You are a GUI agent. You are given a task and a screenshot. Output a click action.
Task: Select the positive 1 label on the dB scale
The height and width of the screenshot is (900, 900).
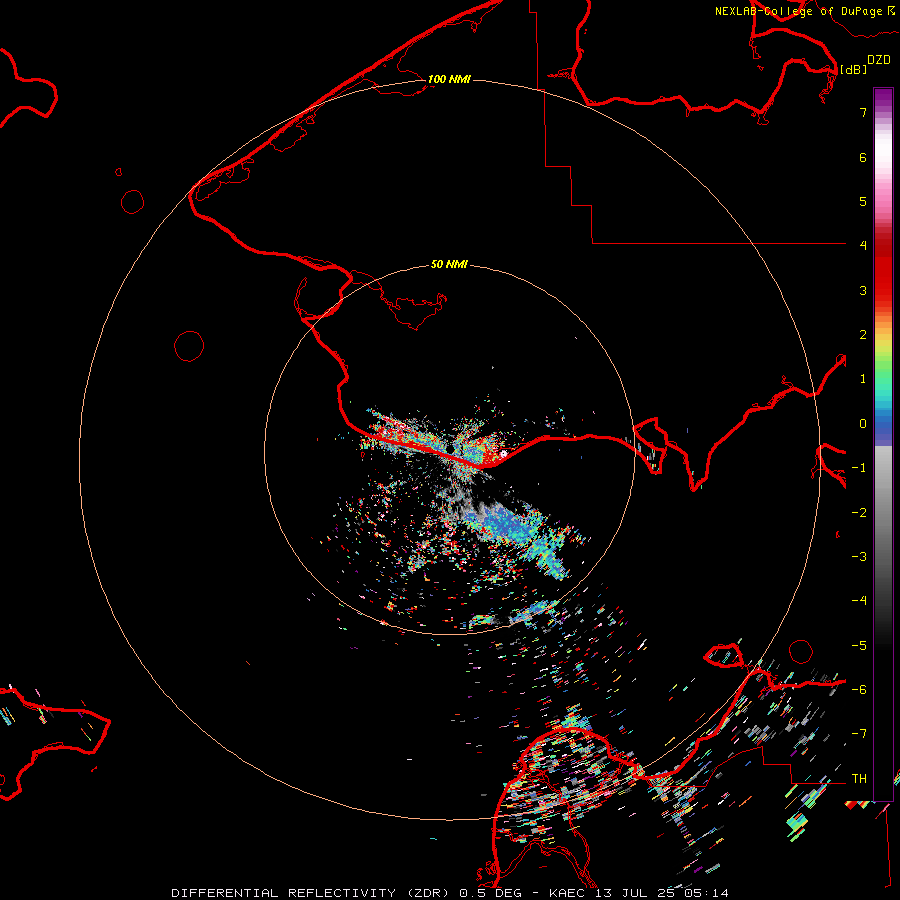click(863, 379)
